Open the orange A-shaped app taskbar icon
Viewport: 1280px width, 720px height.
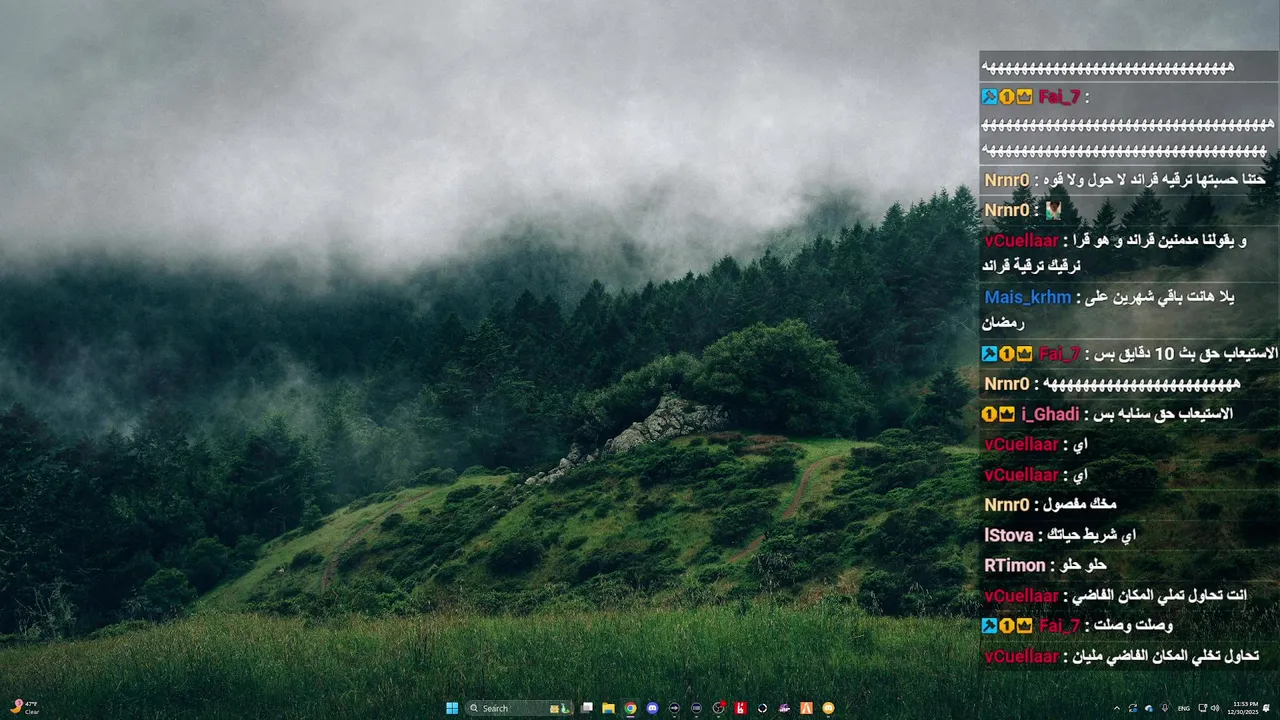pos(806,708)
